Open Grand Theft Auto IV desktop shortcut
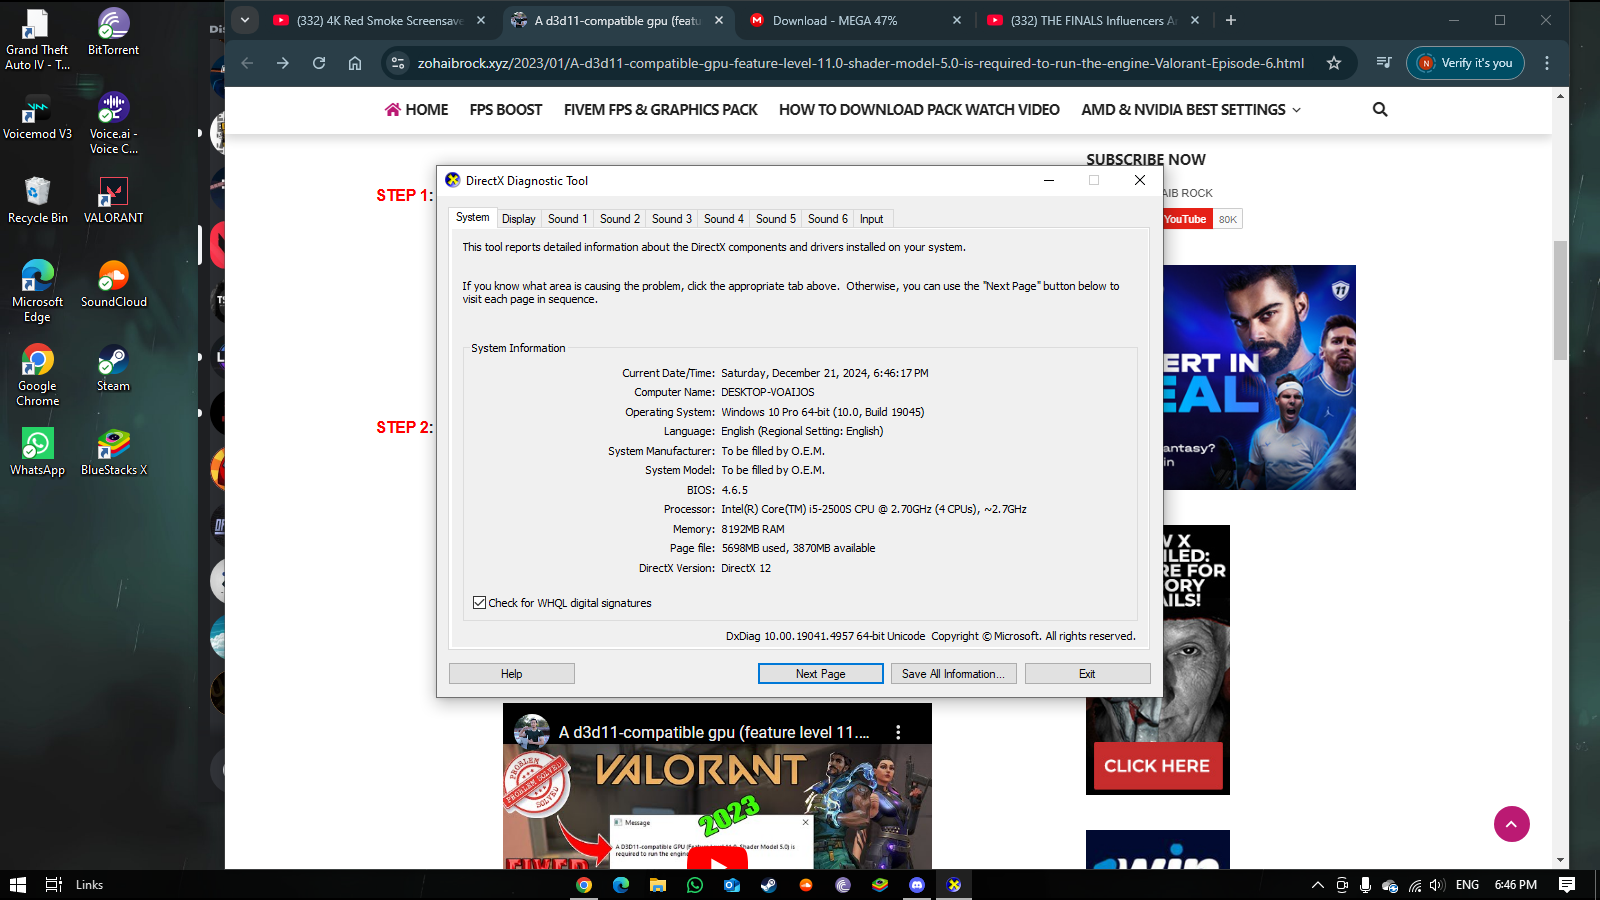The image size is (1600, 900). 37,40
